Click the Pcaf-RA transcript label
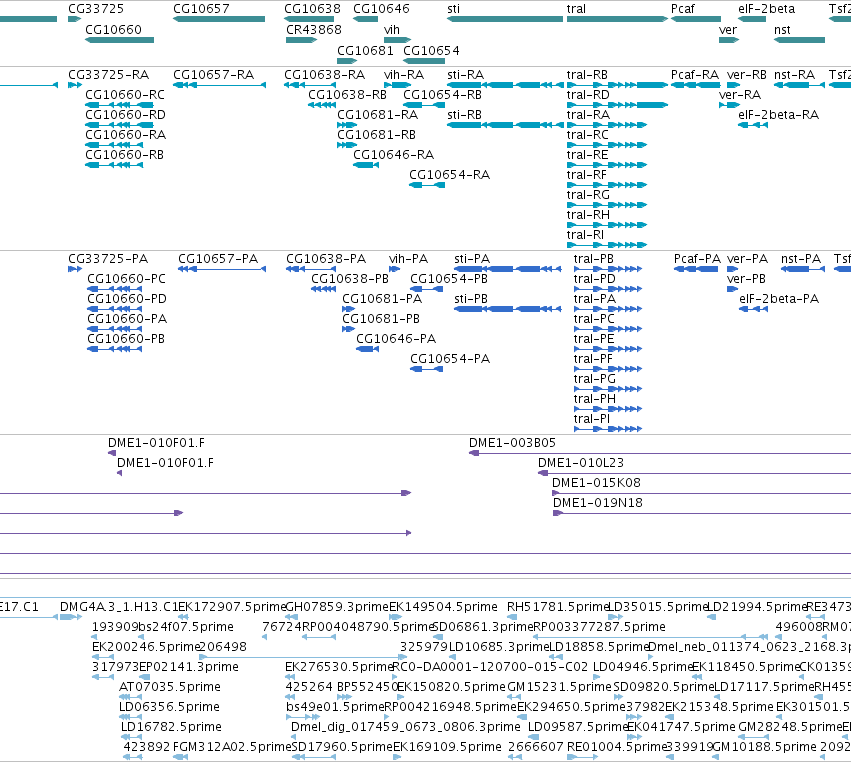 (x=695, y=74)
